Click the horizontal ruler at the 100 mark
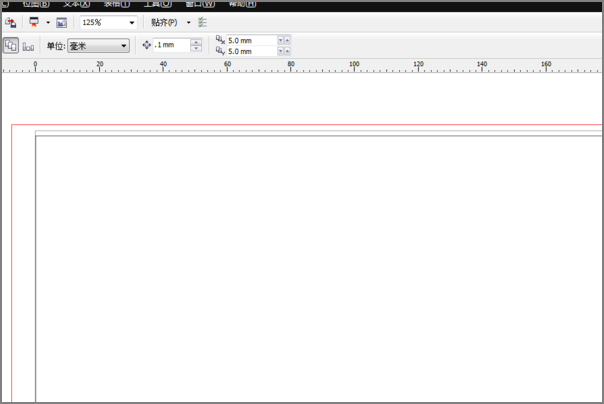This screenshot has width=604, height=404. click(354, 65)
